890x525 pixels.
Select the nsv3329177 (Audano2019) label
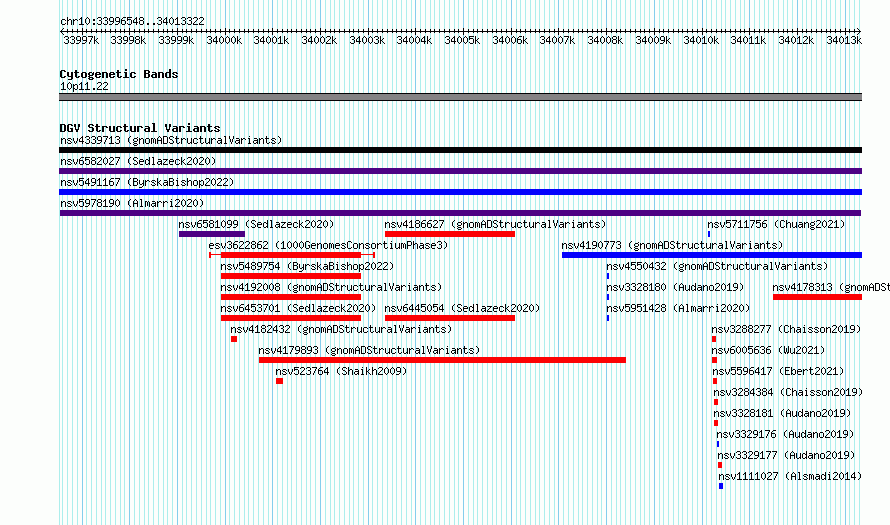click(786, 455)
